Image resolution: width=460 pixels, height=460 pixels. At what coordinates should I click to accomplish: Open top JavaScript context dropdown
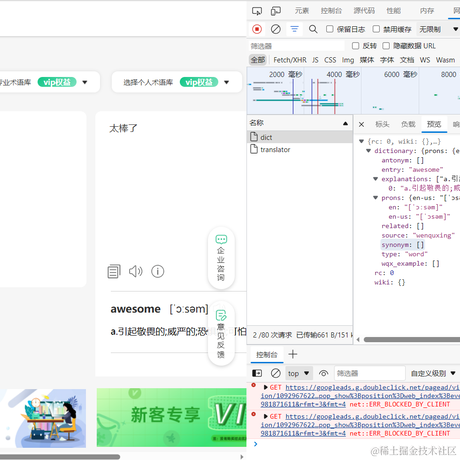point(299,373)
